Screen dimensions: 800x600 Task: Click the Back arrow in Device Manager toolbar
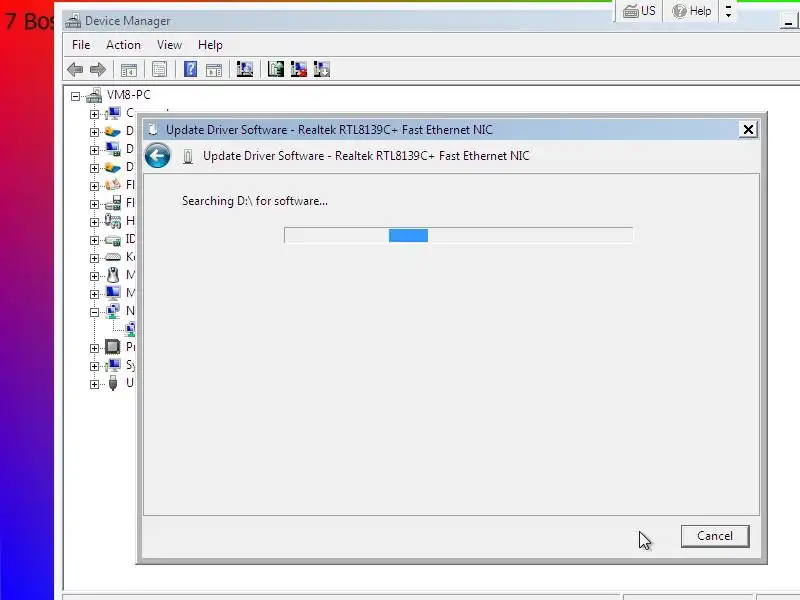click(x=75, y=69)
